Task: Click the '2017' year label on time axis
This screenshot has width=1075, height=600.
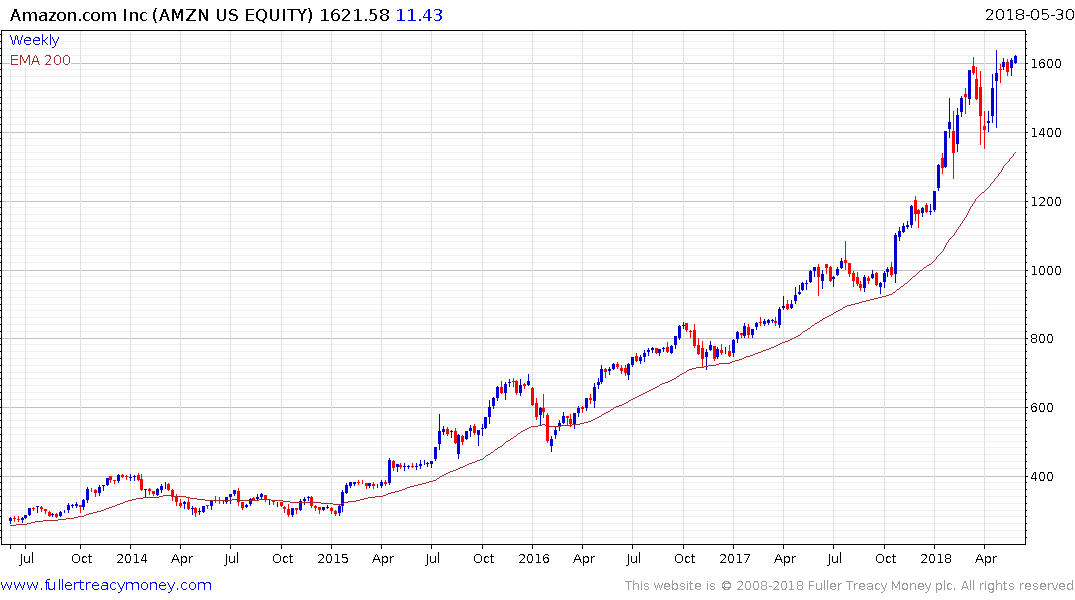Action: point(735,559)
